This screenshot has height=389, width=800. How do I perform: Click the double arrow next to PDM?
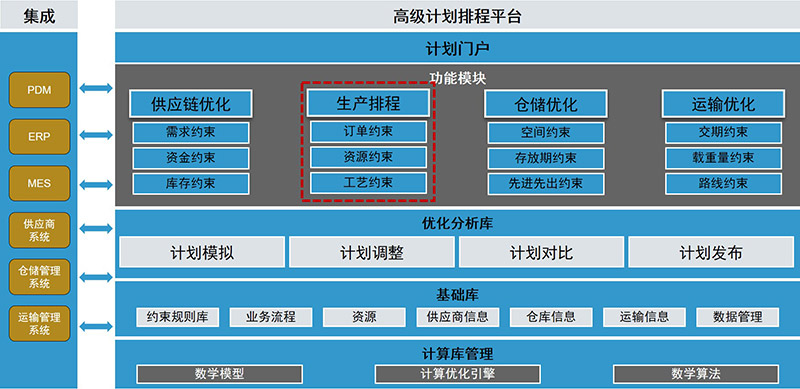96,88
